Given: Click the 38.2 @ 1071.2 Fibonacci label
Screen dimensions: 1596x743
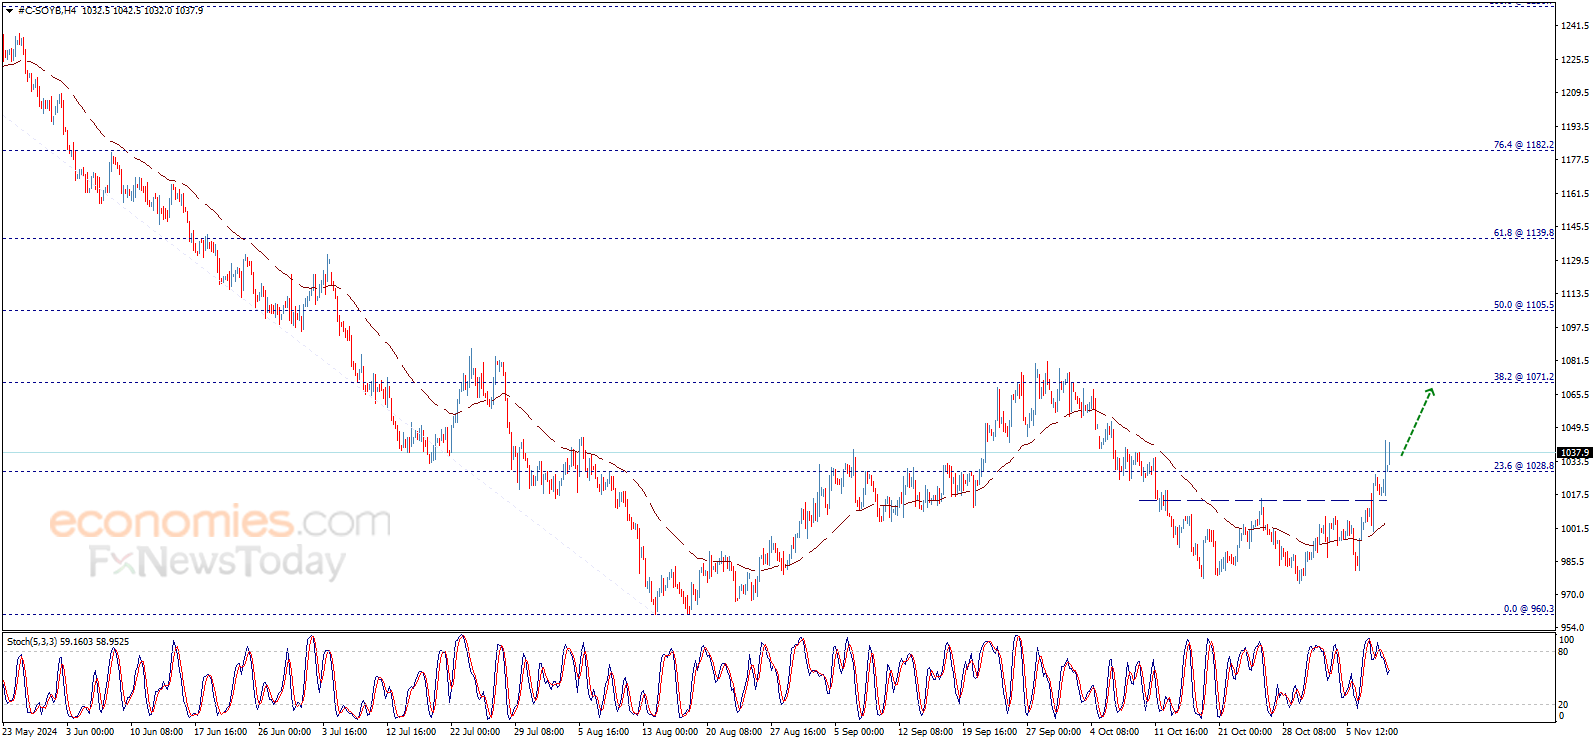Looking at the screenshot, I should point(1523,377).
